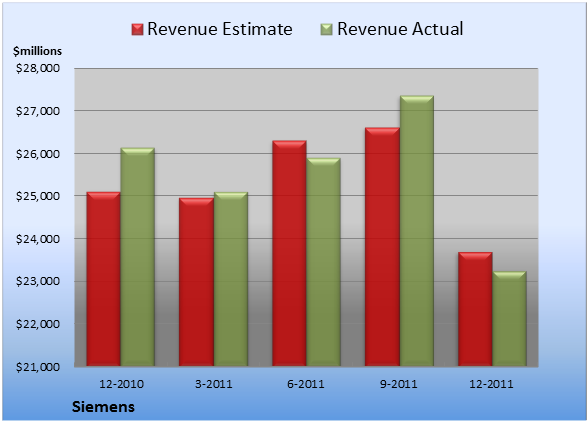Image resolution: width=588 pixels, height=422 pixels.
Task: Select the red estimate bar for 6-2011
Action: pyautogui.click(x=289, y=253)
